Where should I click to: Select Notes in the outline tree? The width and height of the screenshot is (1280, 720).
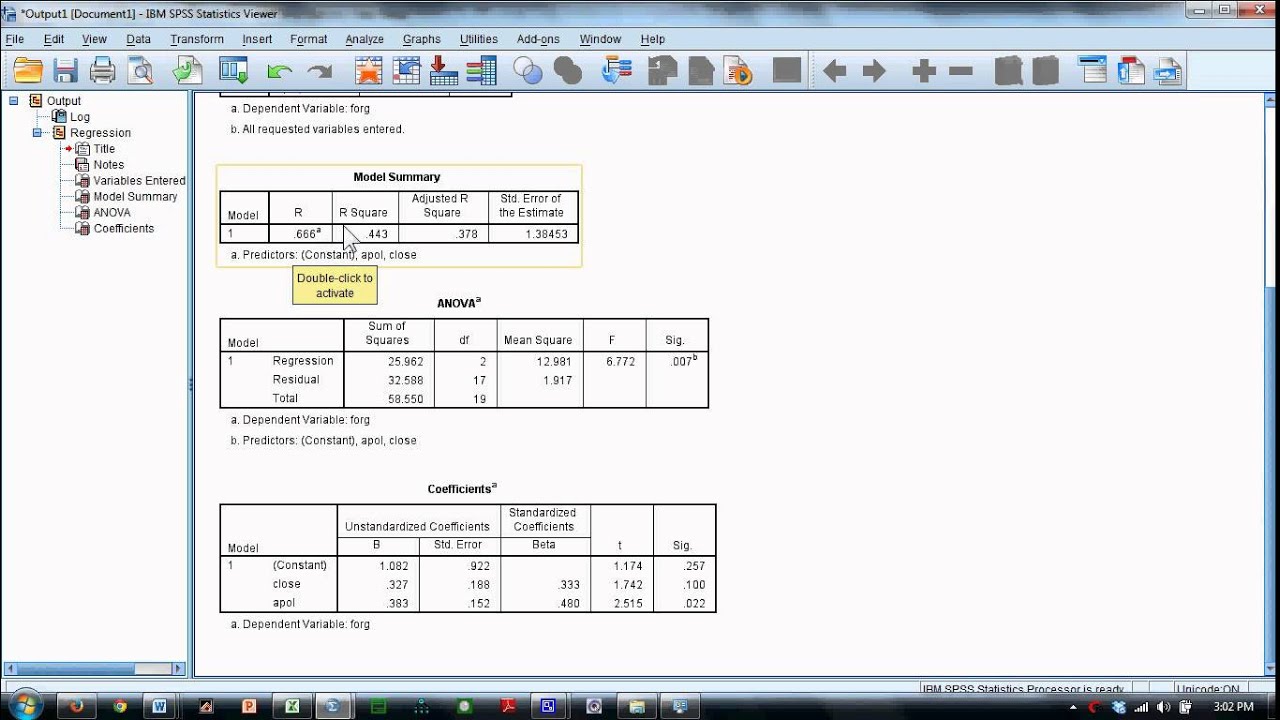[x=109, y=165]
